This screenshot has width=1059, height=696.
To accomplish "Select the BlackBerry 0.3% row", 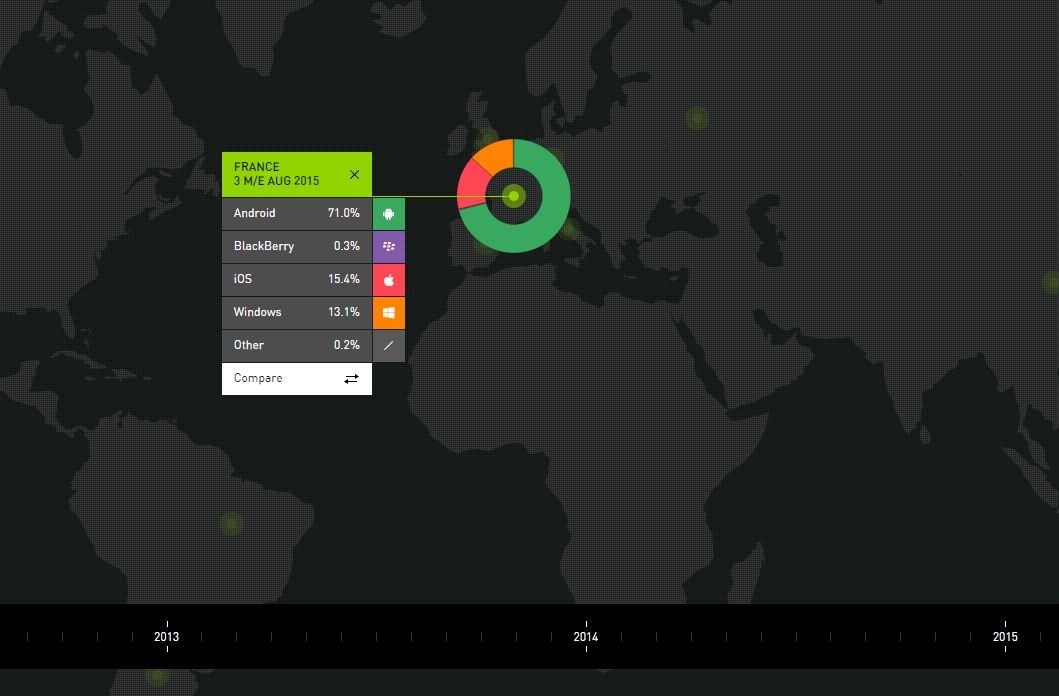I will click(x=296, y=246).
